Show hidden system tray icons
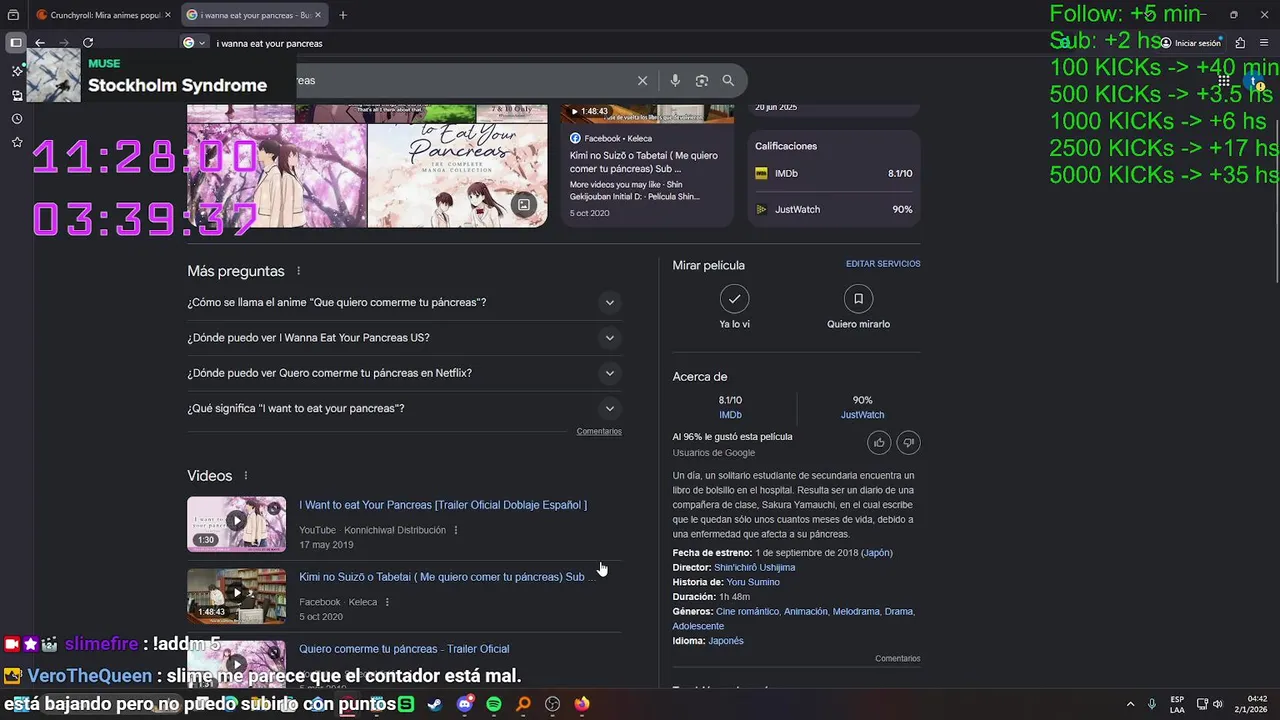 point(1130,704)
